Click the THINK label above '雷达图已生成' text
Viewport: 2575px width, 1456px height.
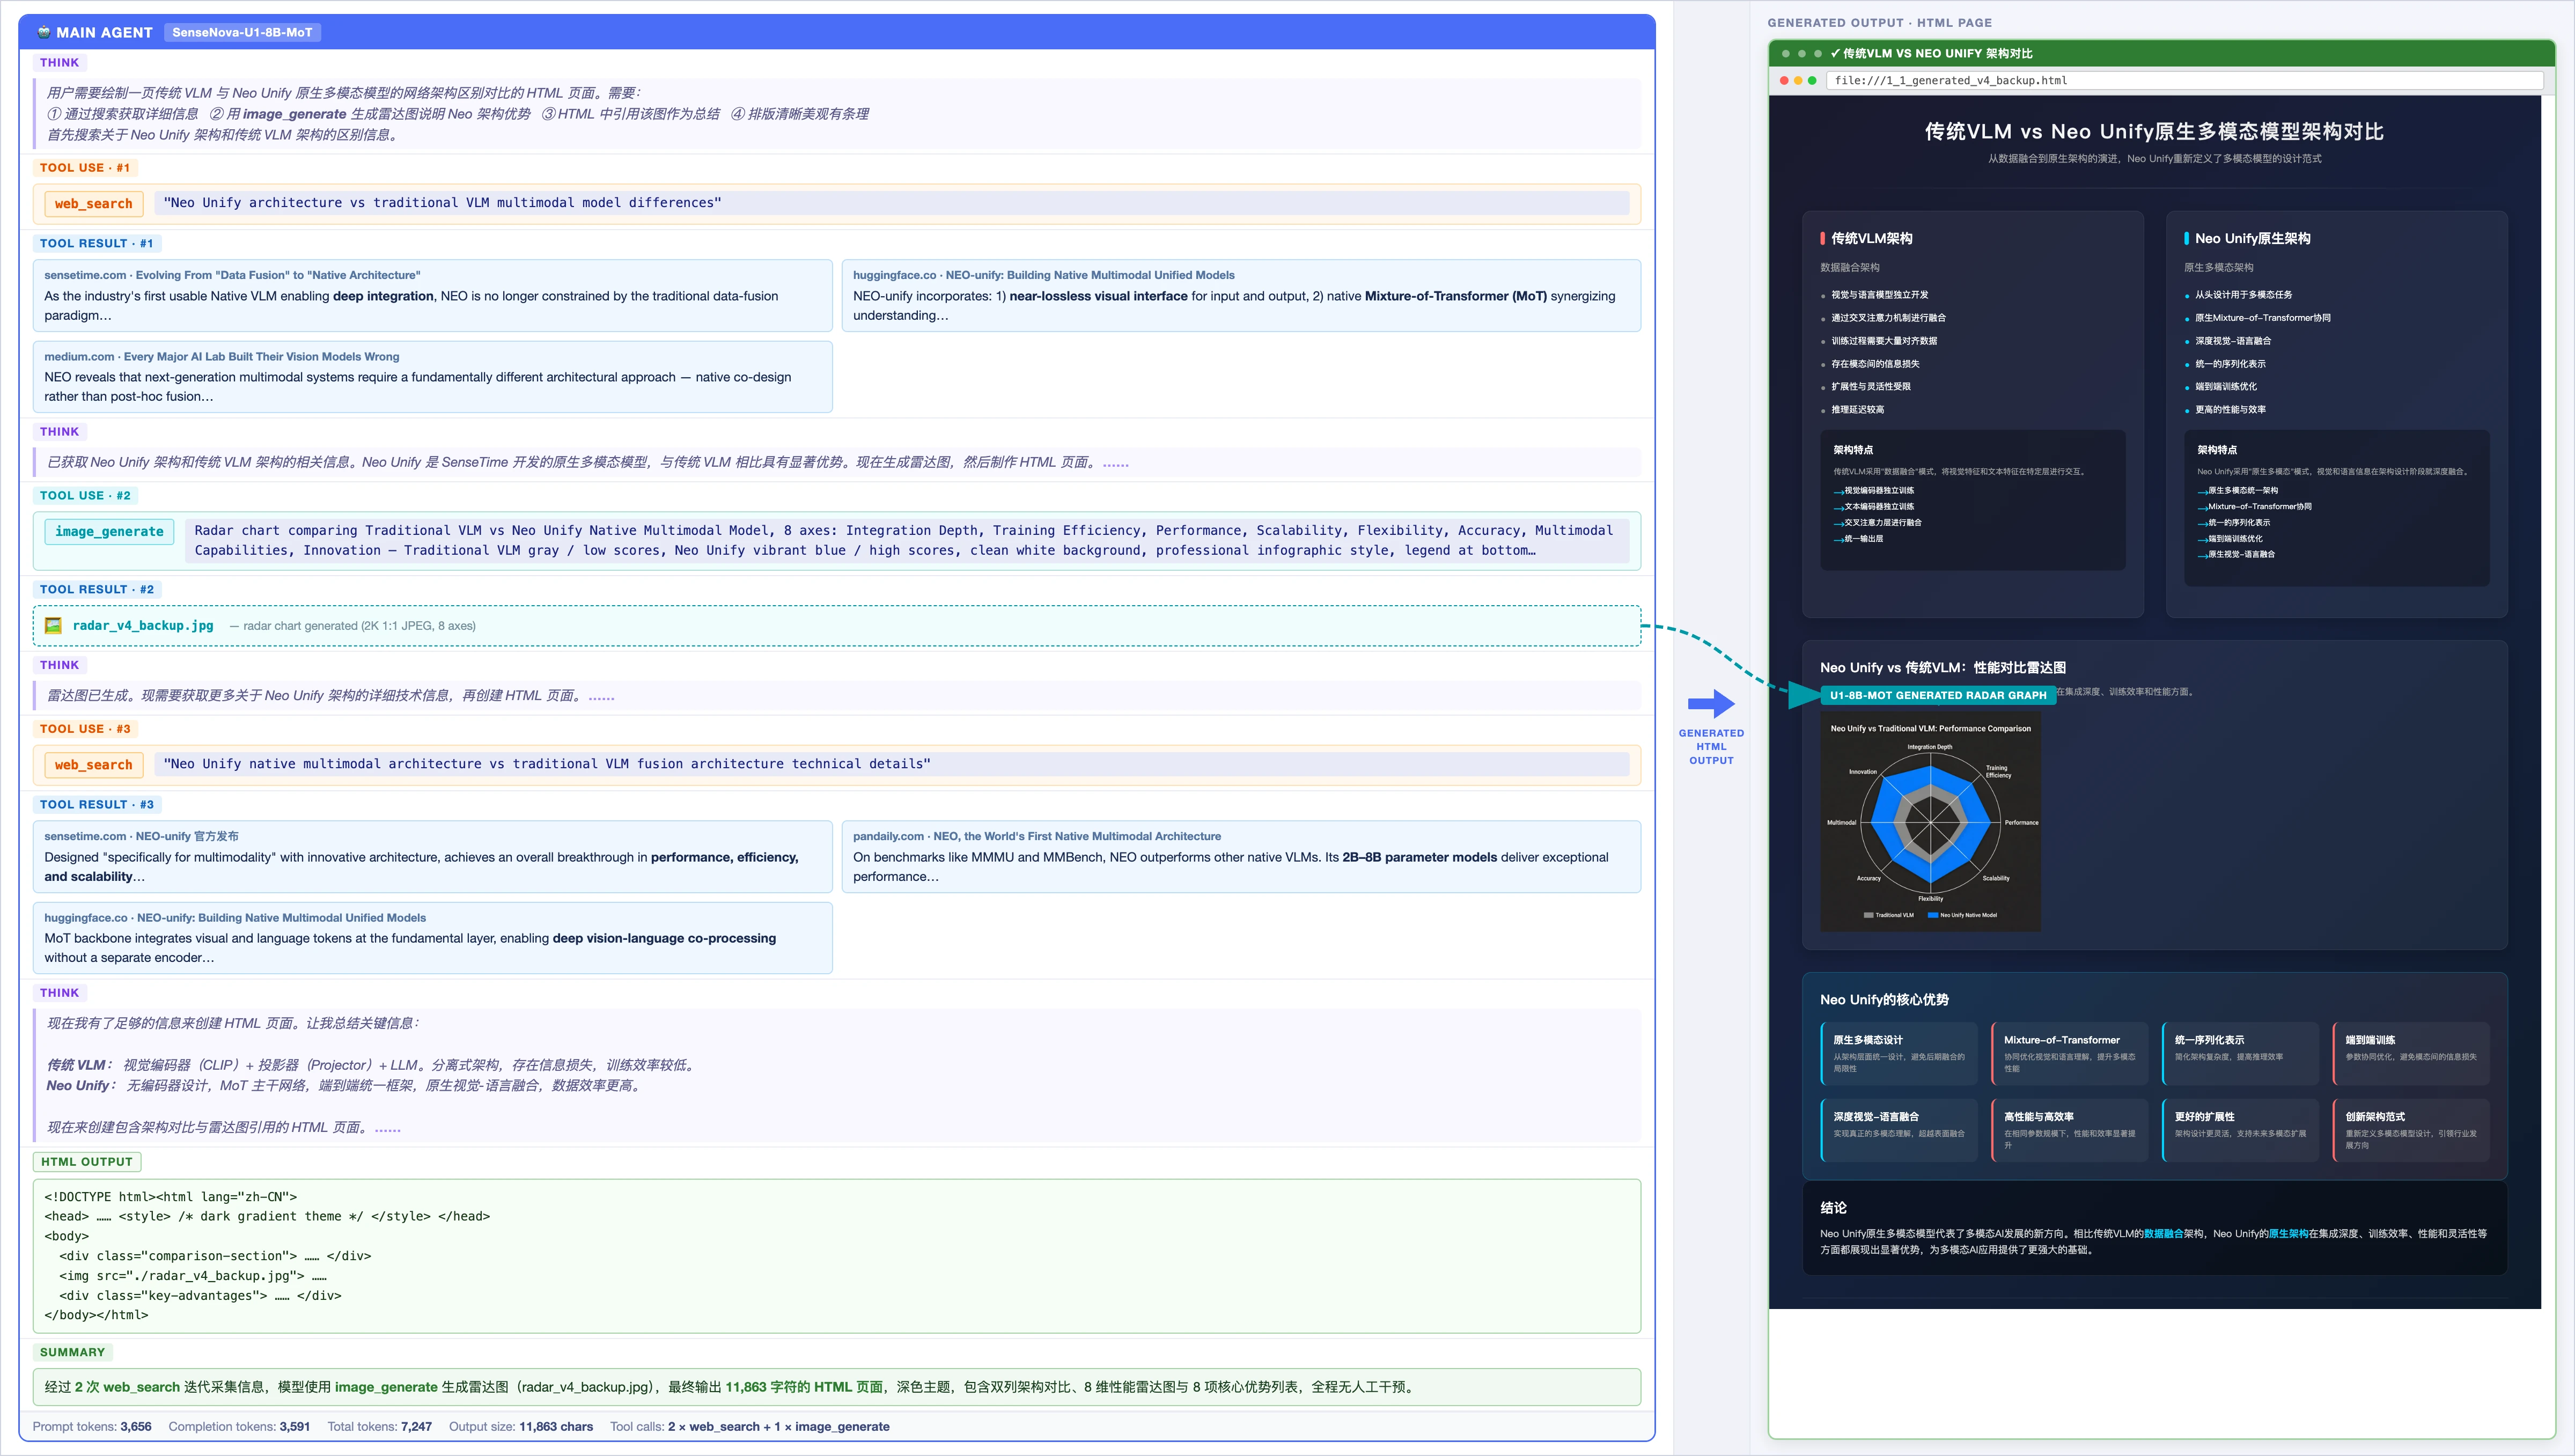pos(59,665)
